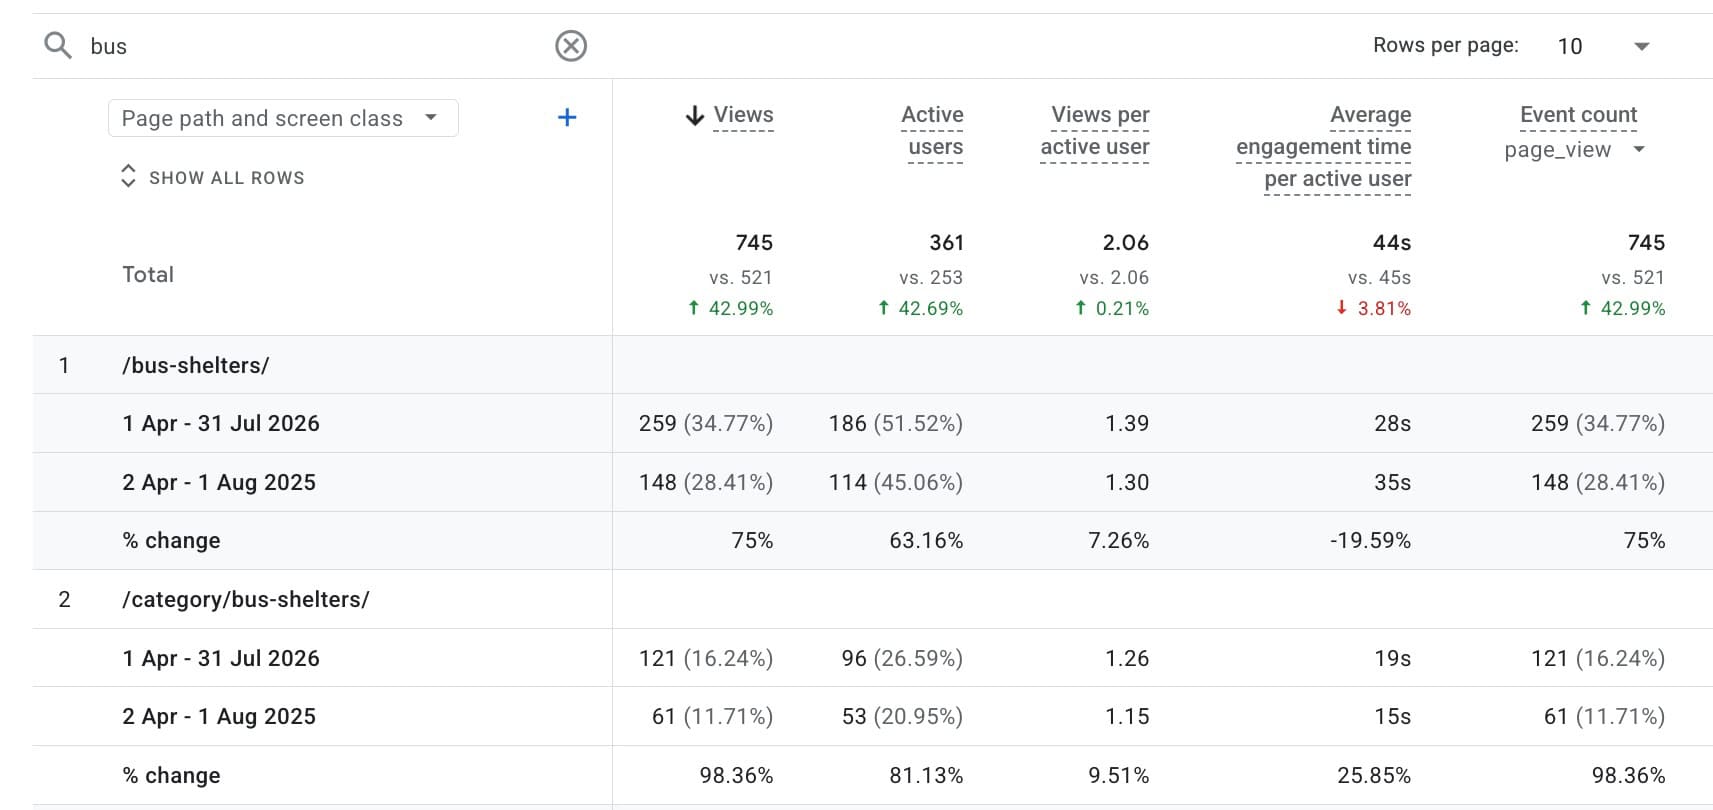The width and height of the screenshot is (1713, 810).
Task: Click the Total active users value 361
Action: [x=946, y=242]
